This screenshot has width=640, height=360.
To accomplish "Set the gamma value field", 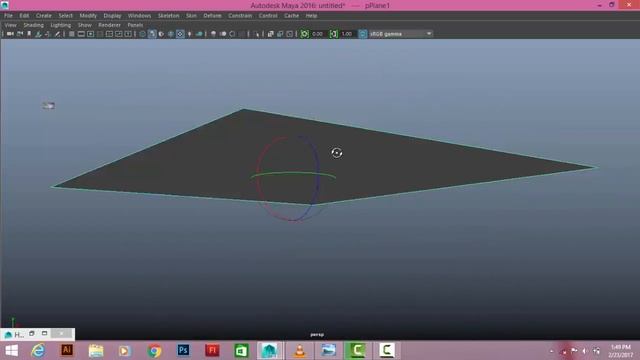I will (347, 34).
